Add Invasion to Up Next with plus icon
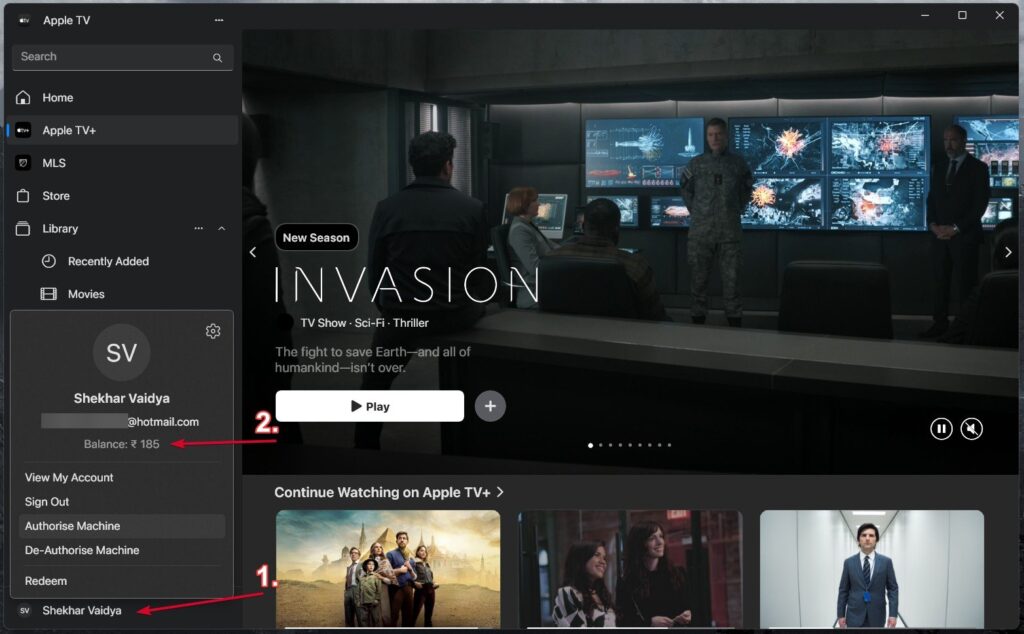Screen dimensions: 1024x634 [x=490, y=406]
